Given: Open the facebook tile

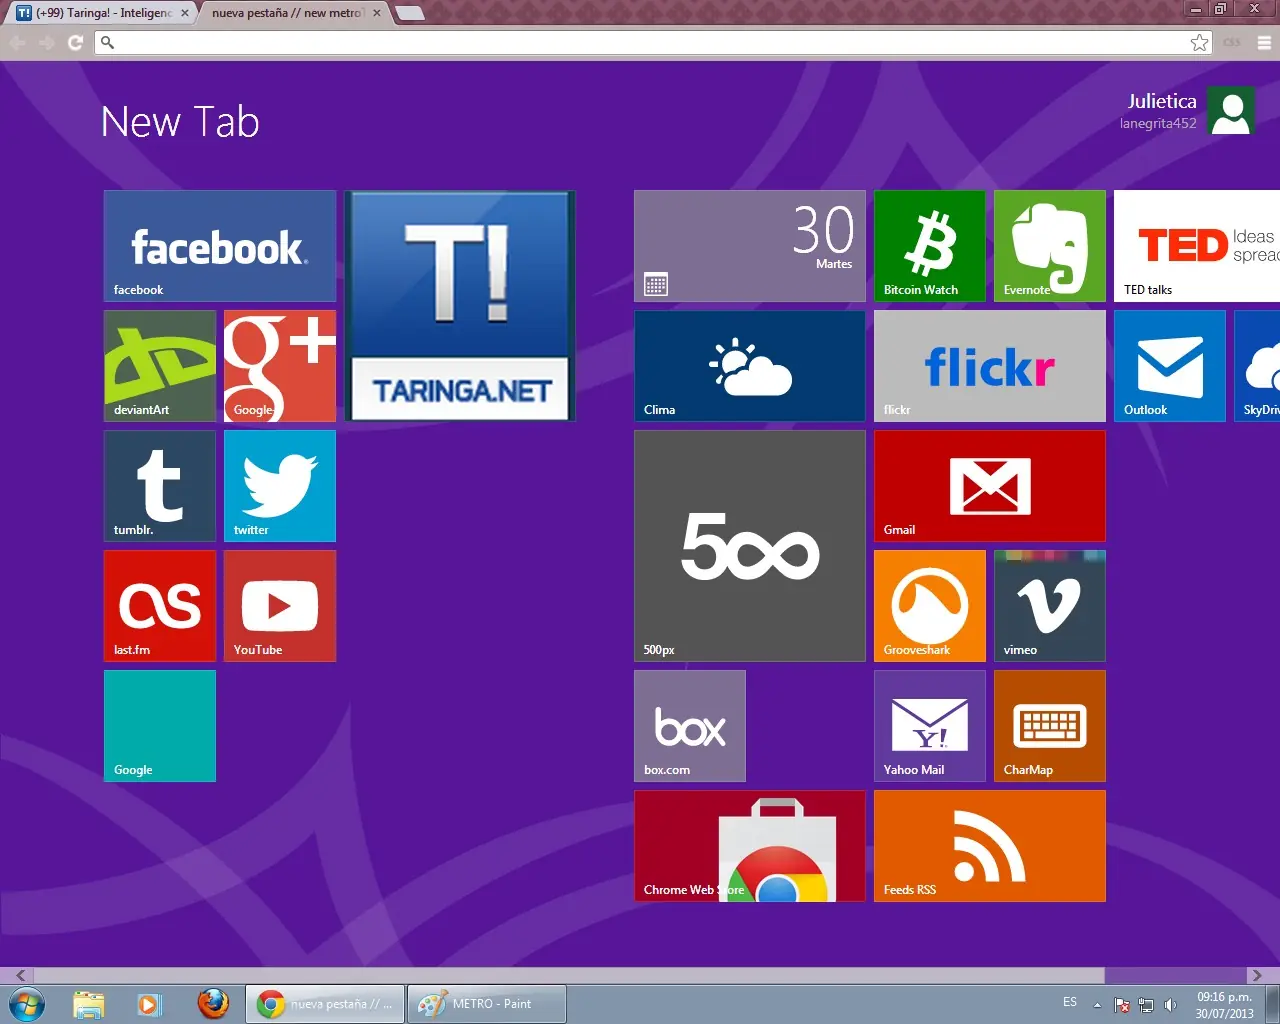Looking at the screenshot, I should tap(220, 246).
